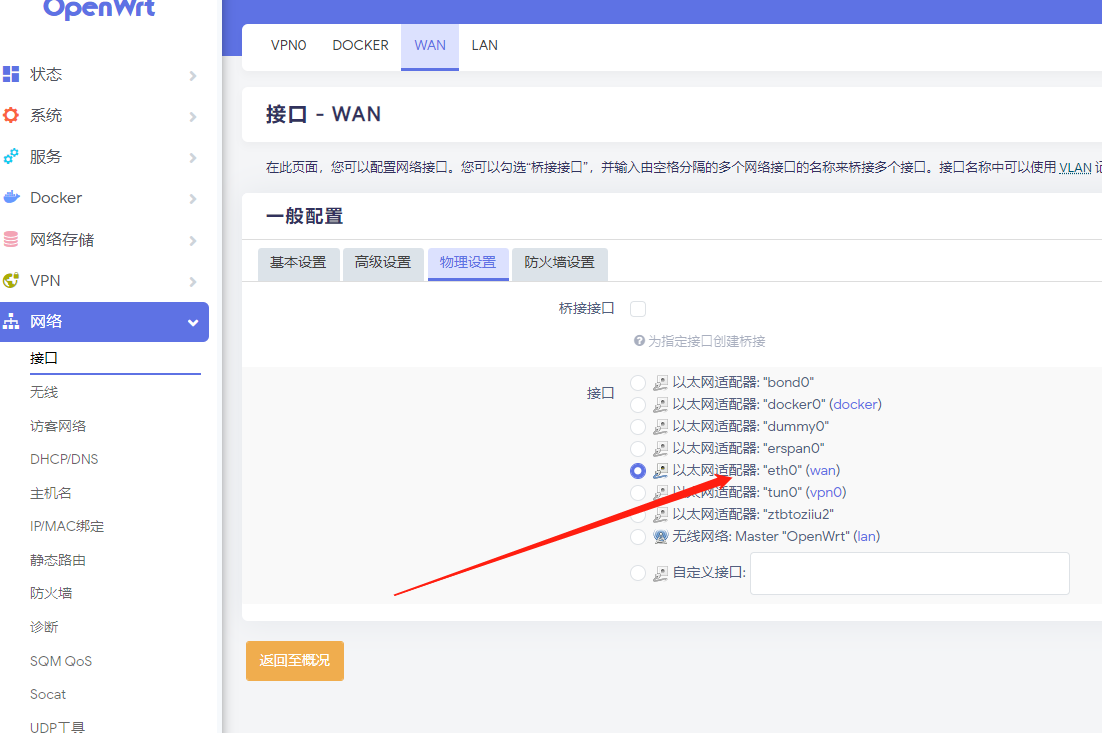Open DHCP/DNS in the network submenu
The width and height of the screenshot is (1102, 733).
tap(64, 459)
